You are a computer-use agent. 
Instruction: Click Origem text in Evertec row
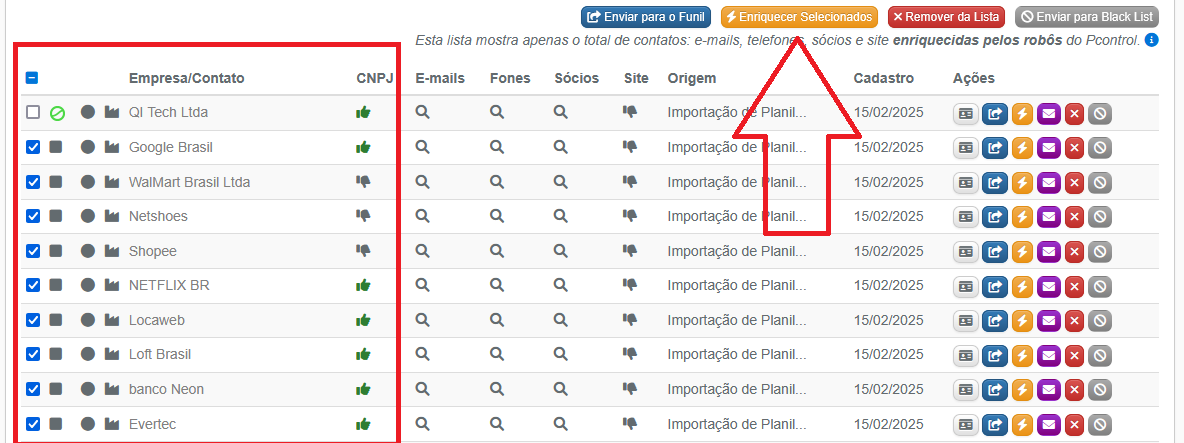737,423
